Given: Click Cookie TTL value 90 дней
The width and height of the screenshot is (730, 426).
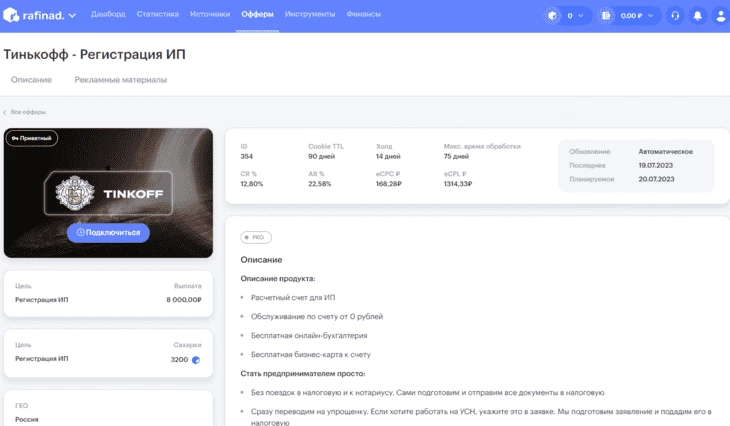Looking at the screenshot, I should tap(321, 156).
